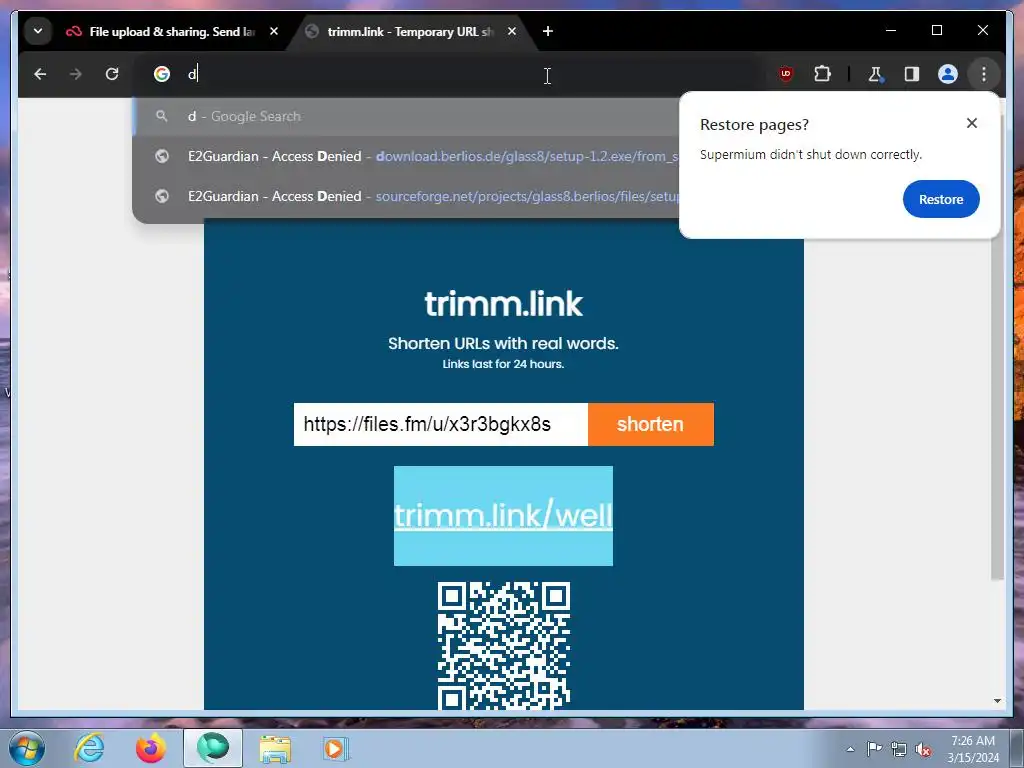Go forward with the forward arrow
The height and width of the screenshot is (768, 1024).
pyautogui.click(x=76, y=74)
